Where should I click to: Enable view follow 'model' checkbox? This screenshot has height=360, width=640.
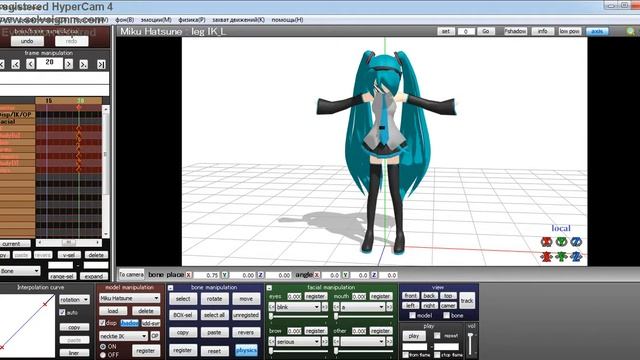click(413, 316)
